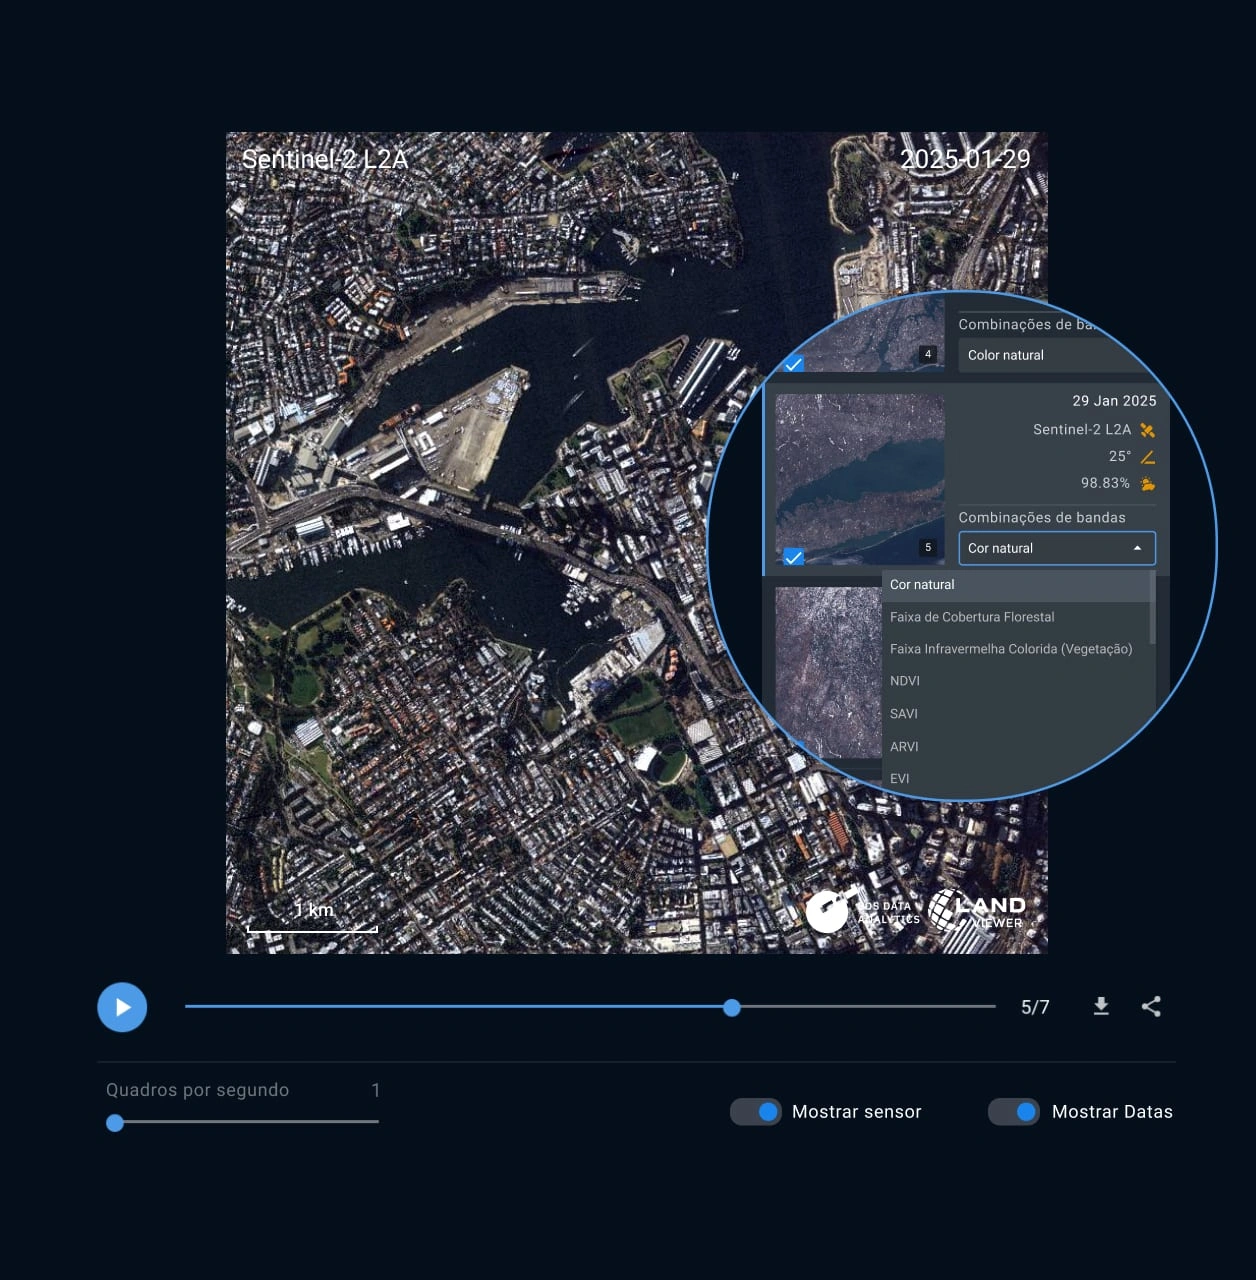Viewport: 1256px width, 1280px height.
Task: Uncheck the scene 5 selection checkbox
Action: 795,557
